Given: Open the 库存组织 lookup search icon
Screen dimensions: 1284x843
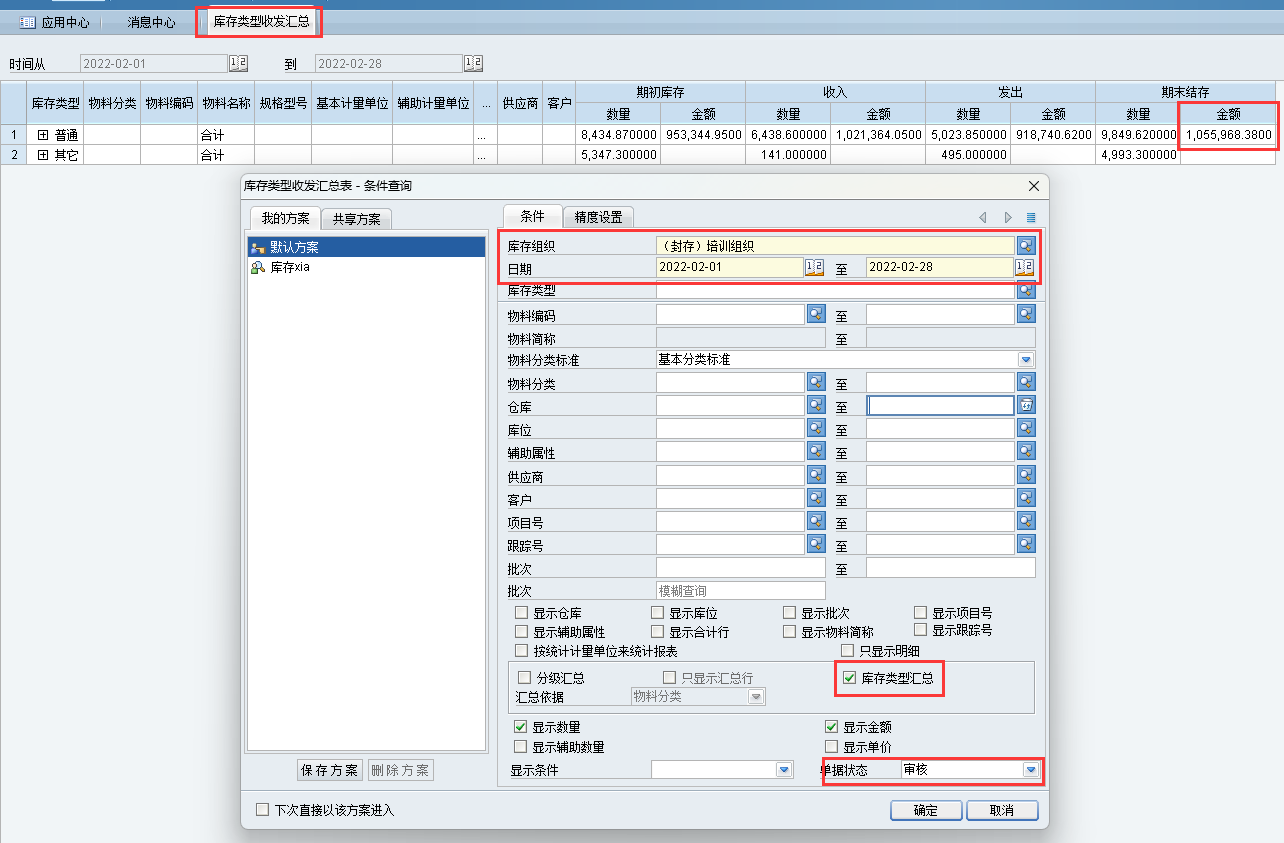Looking at the screenshot, I should [x=1026, y=246].
